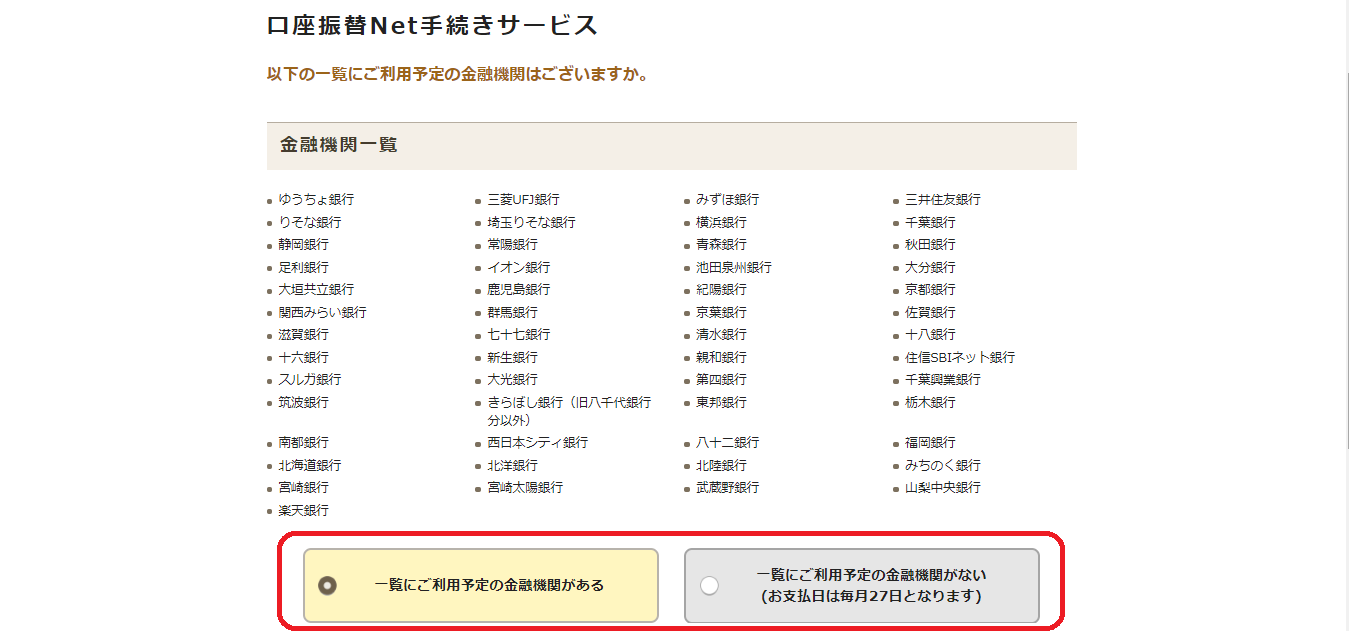The image size is (1349, 631).
Task: Click the '東邦銀行' list entry
Action: point(721,402)
